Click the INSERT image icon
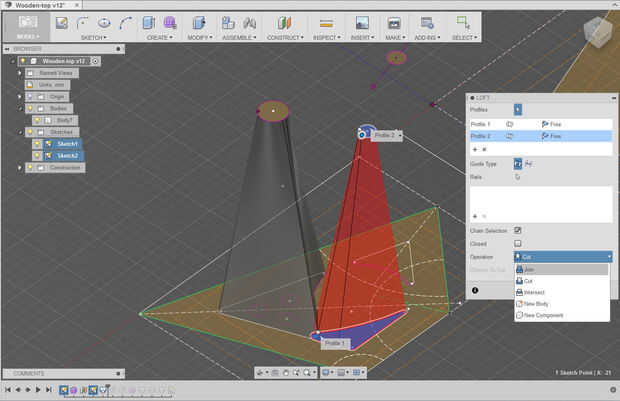 (362, 22)
